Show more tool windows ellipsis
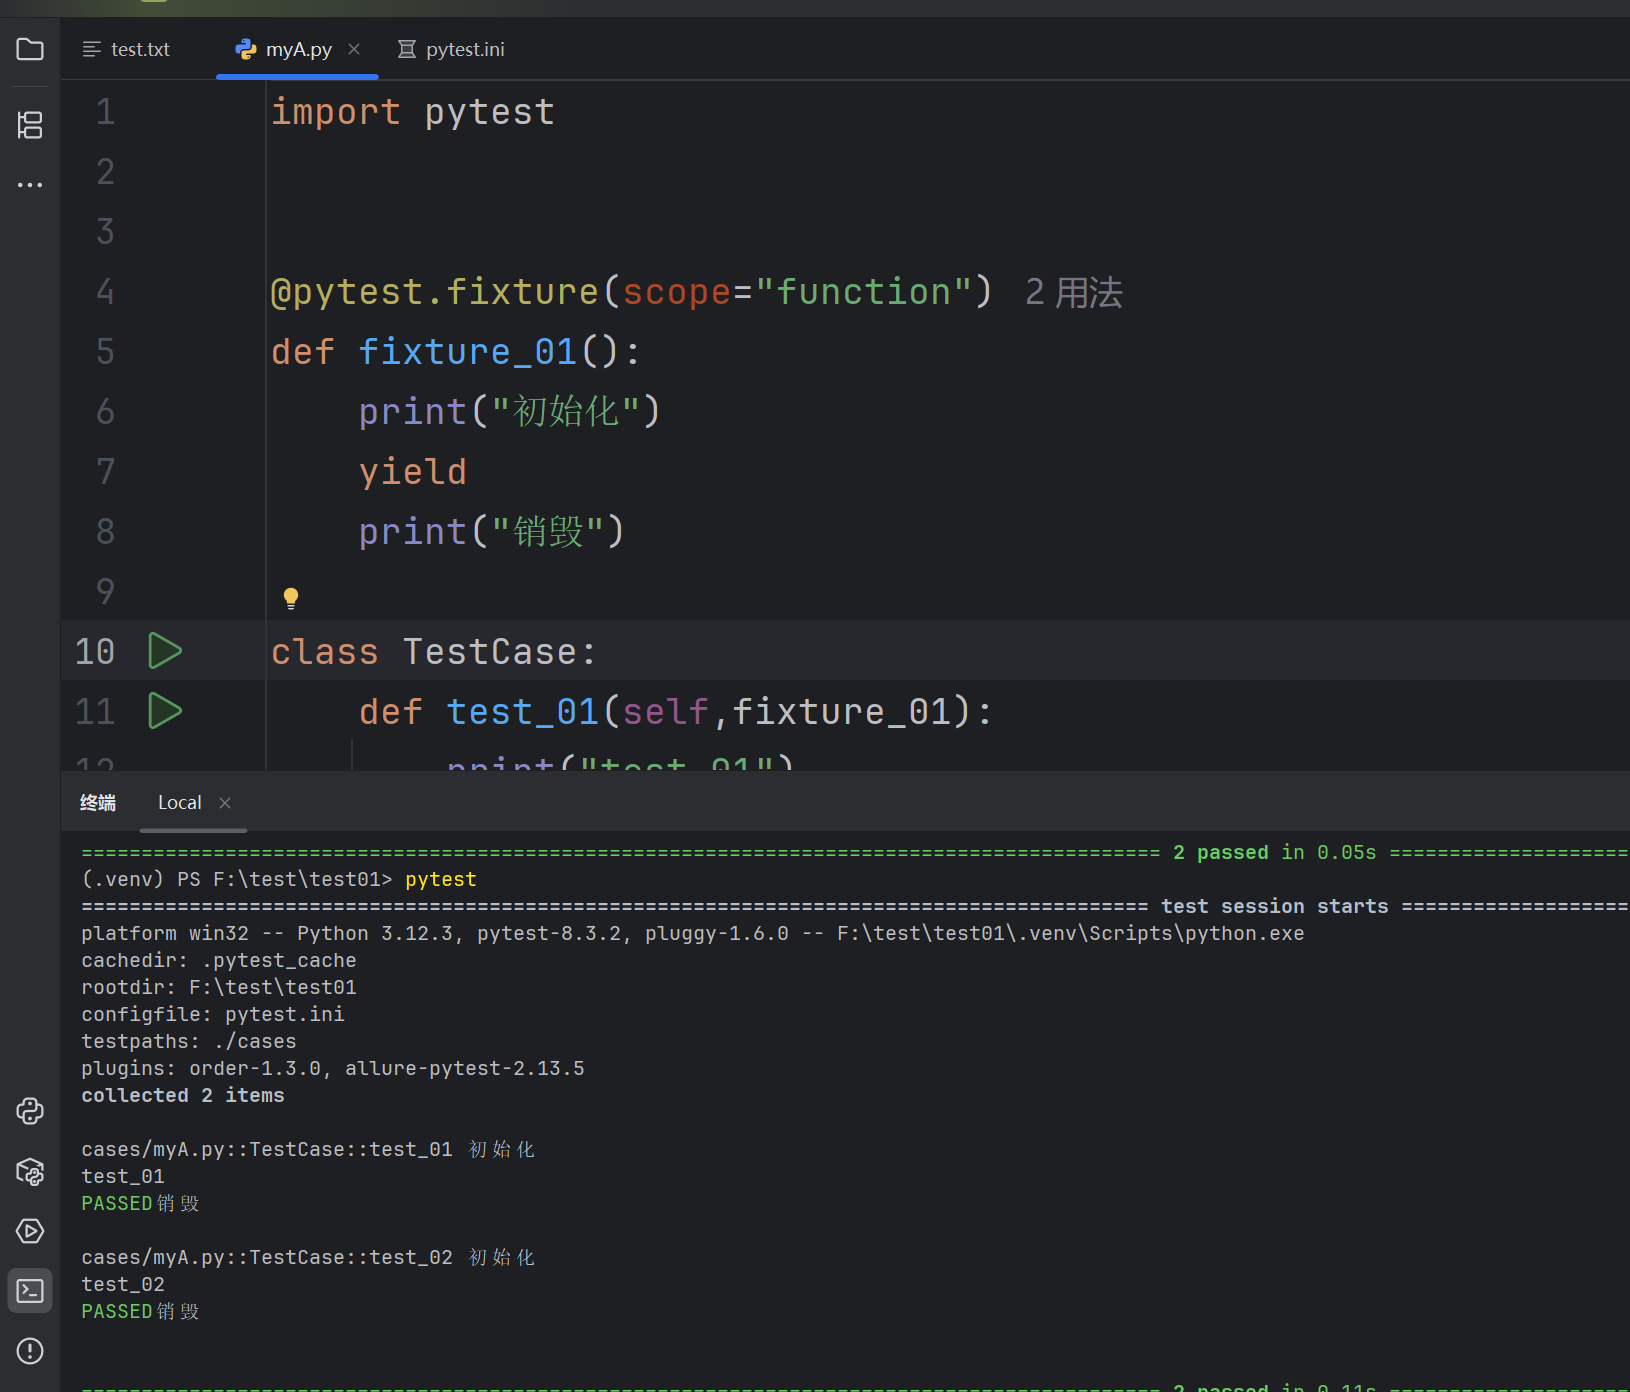Viewport: 1630px width, 1392px height. 30,185
